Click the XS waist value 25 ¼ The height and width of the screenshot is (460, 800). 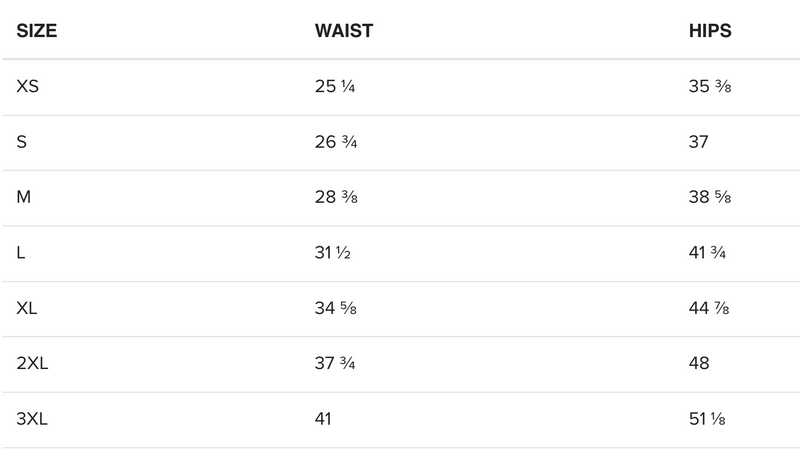pyautogui.click(x=335, y=87)
